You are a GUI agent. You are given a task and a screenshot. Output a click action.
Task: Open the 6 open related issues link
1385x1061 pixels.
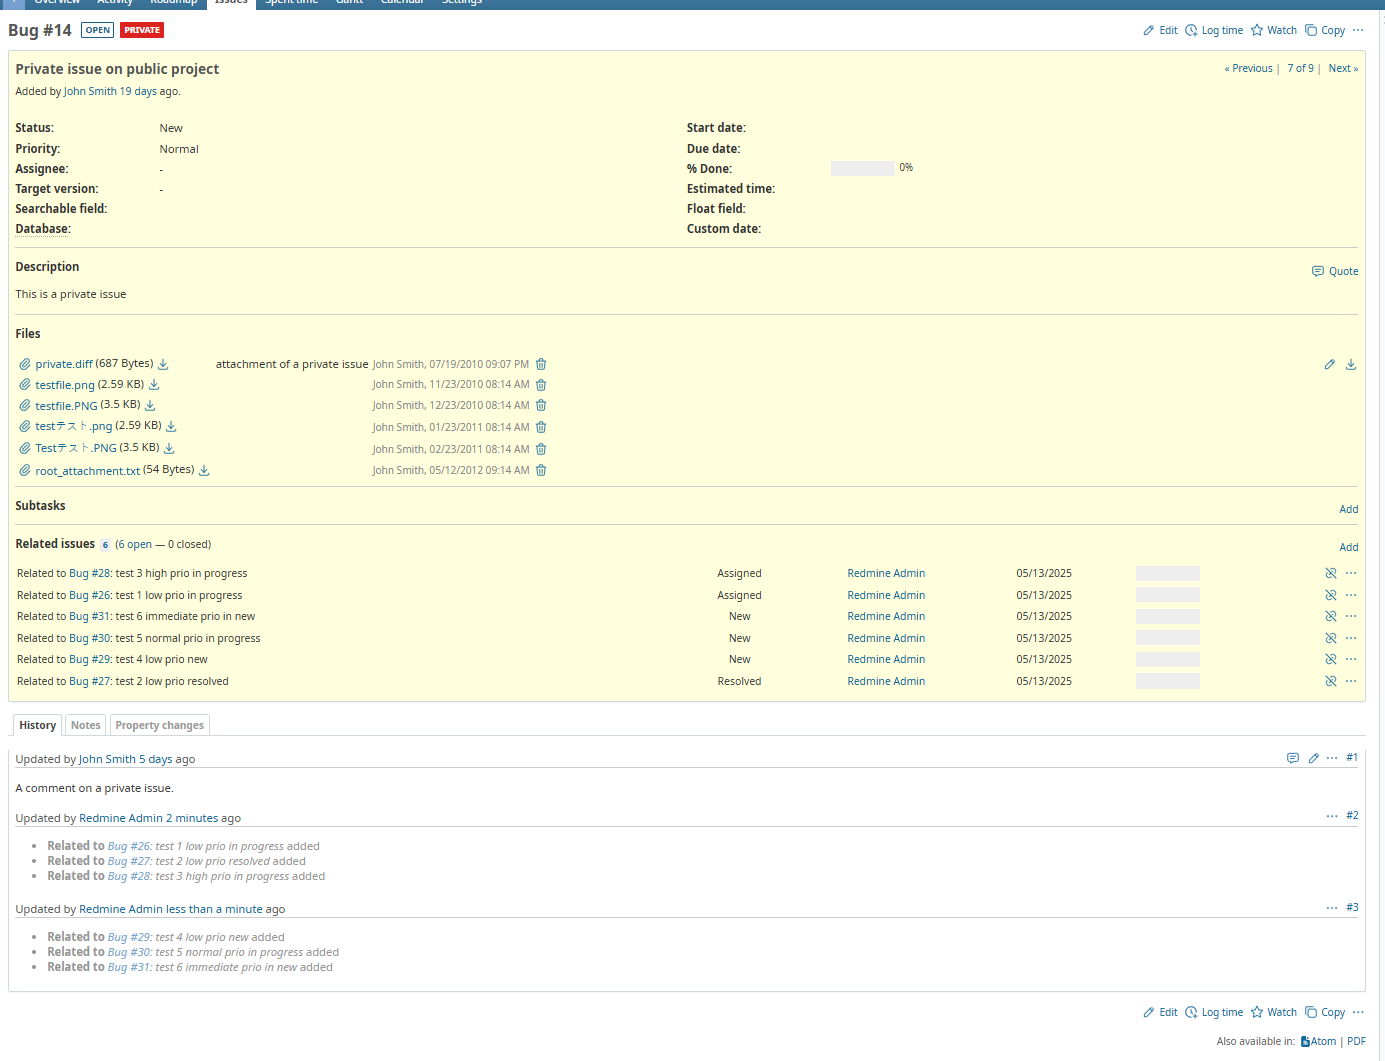[x=135, y=545]
